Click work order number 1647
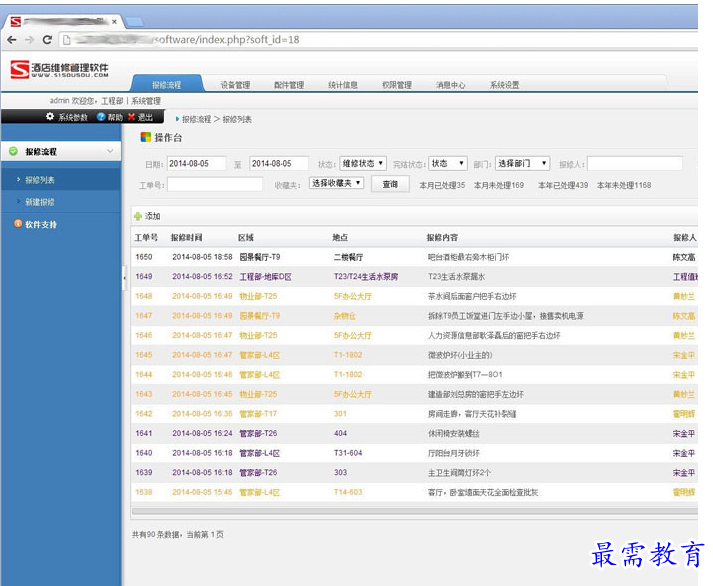Screen dimensions: 713x586 pyautogui.click(x=144, y=316)
